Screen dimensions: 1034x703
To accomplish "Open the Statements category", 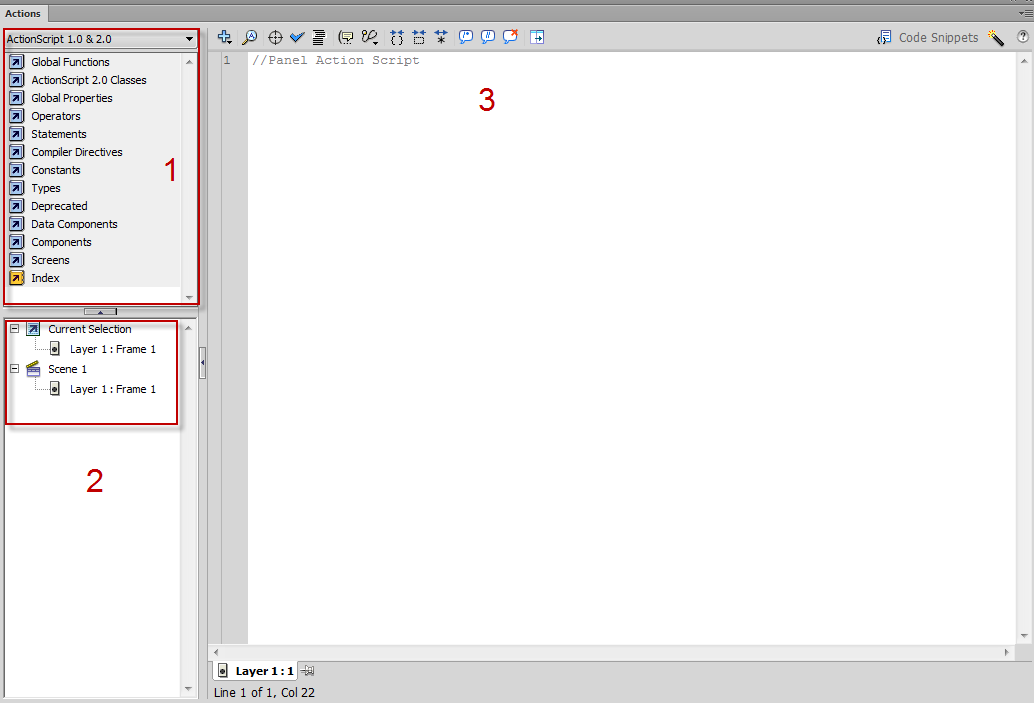I will pyautogui.click(x=59, y=134).
